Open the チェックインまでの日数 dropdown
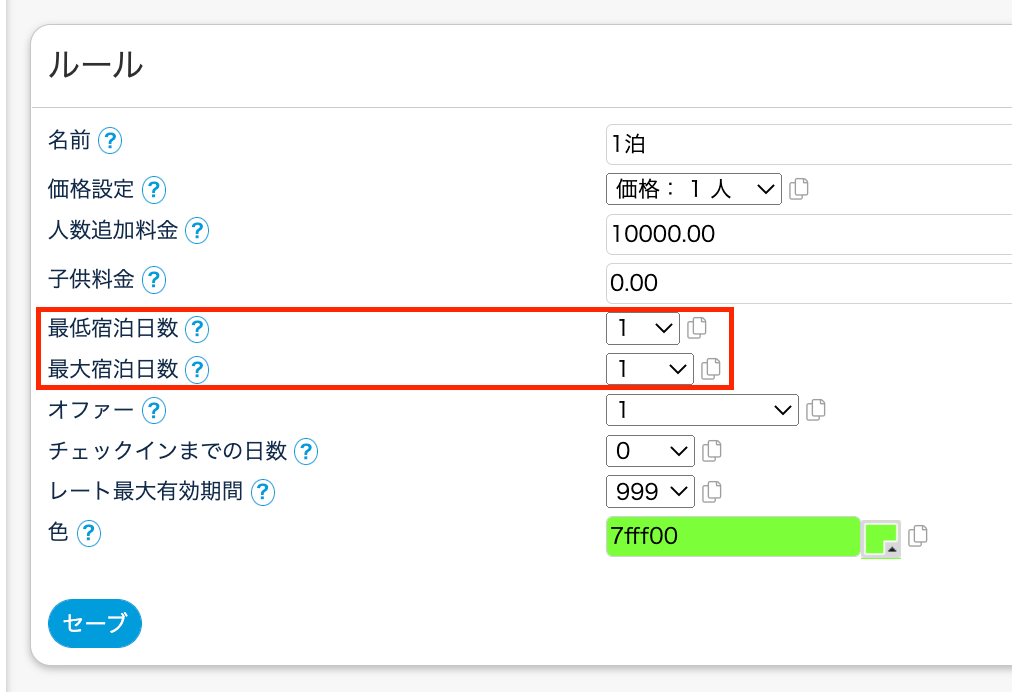This screenshot has height=692, width=1012. pos(649,451)
